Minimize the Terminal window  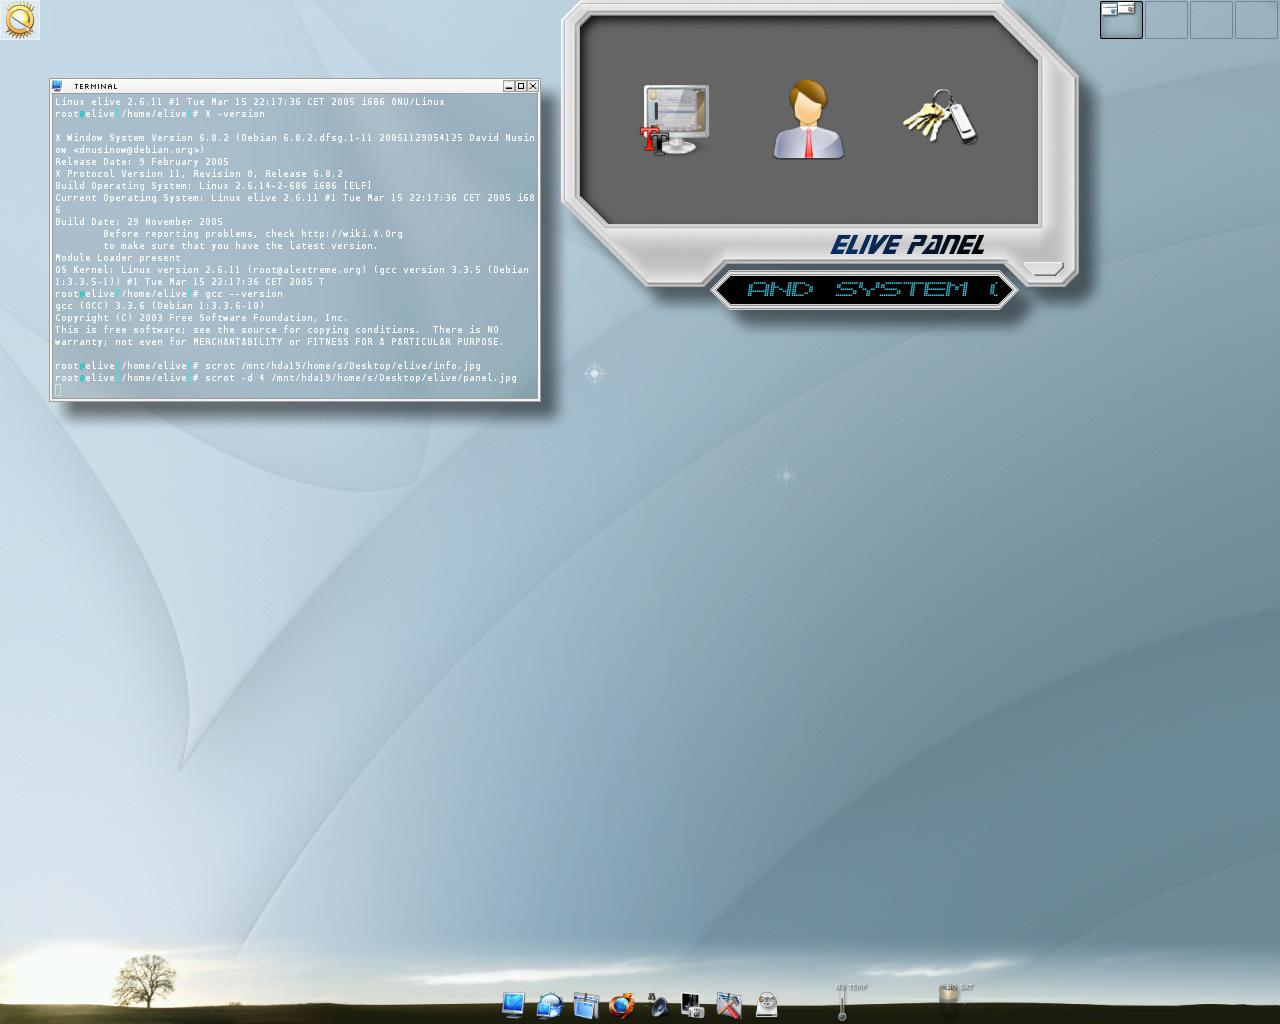[x=508, y=86]
